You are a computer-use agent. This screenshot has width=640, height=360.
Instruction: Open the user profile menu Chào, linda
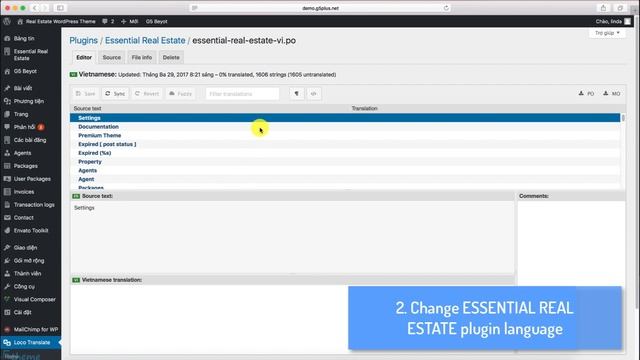612,21
